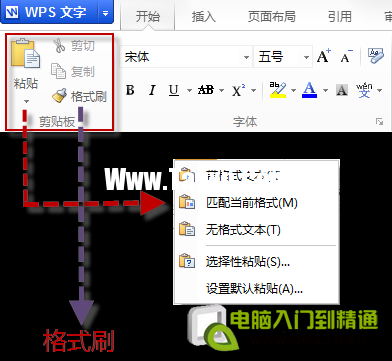
Task: Click the 无格式文本 clipboard icon
Action: (187, 229)
